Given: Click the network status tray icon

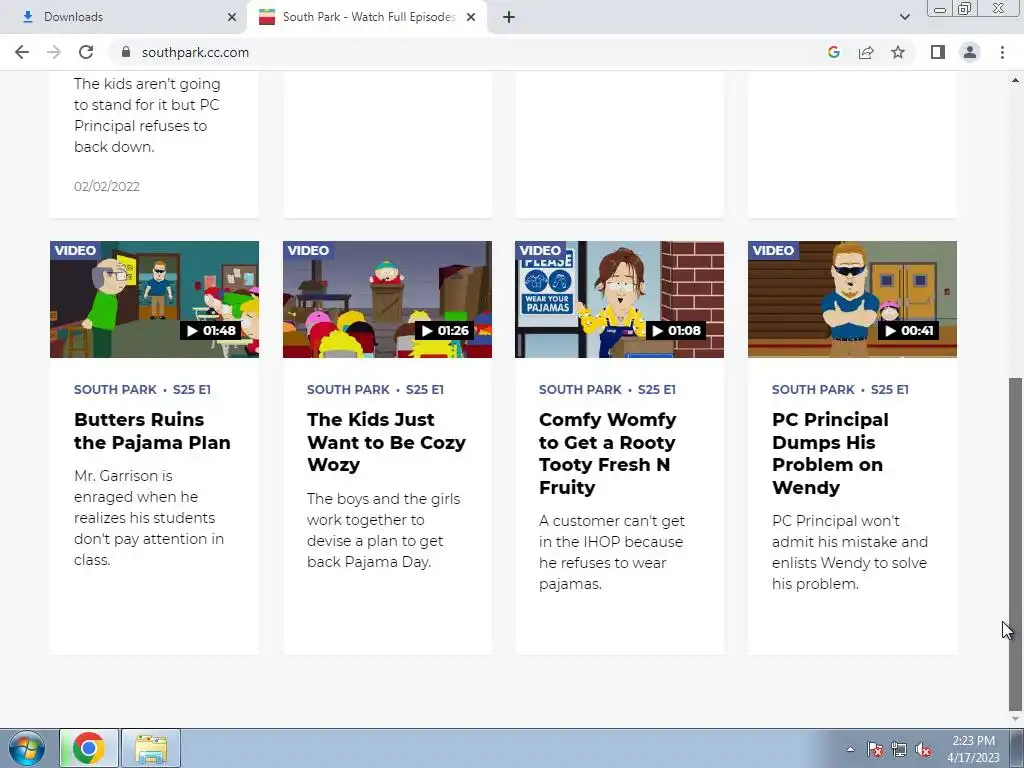Looking at the screenshot, I should point(899,749).
